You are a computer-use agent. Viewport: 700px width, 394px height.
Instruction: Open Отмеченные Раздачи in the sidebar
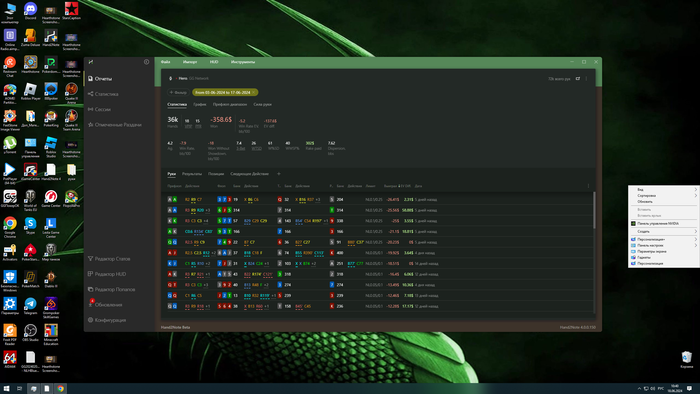(x=115, y=125)
